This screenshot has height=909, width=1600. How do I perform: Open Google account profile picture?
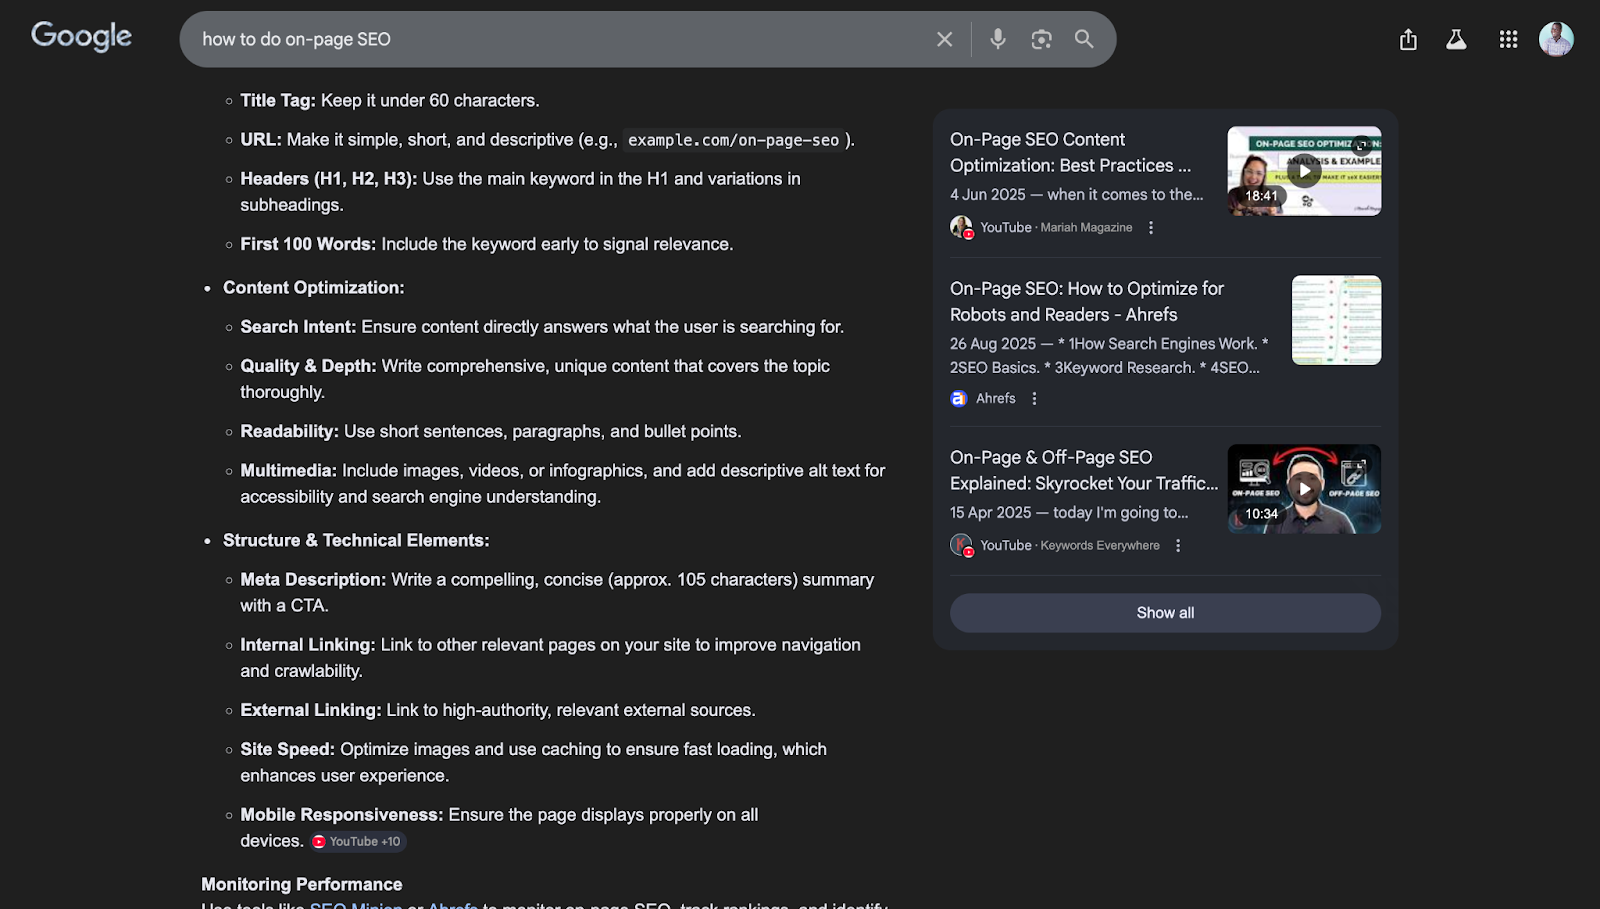click(x=1555, y=39)
